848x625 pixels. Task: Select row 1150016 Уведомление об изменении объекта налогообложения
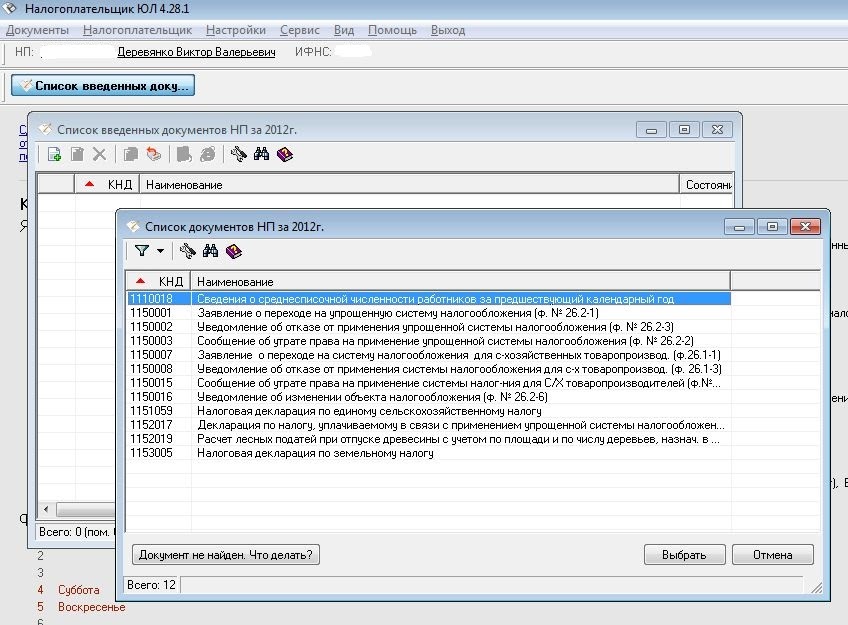pos(429,397)
